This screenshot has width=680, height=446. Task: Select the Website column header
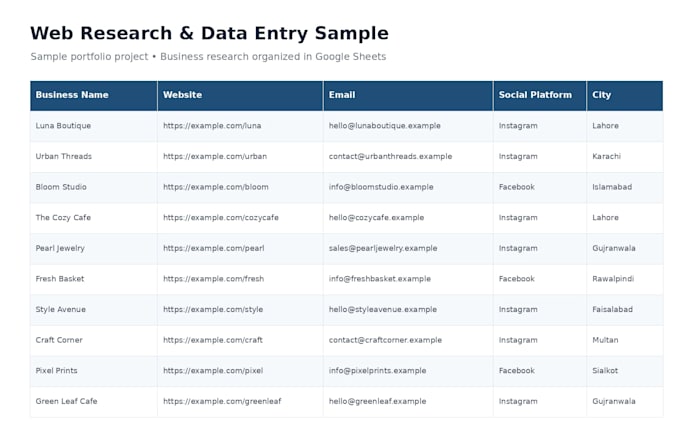click(x=240, y=95)
